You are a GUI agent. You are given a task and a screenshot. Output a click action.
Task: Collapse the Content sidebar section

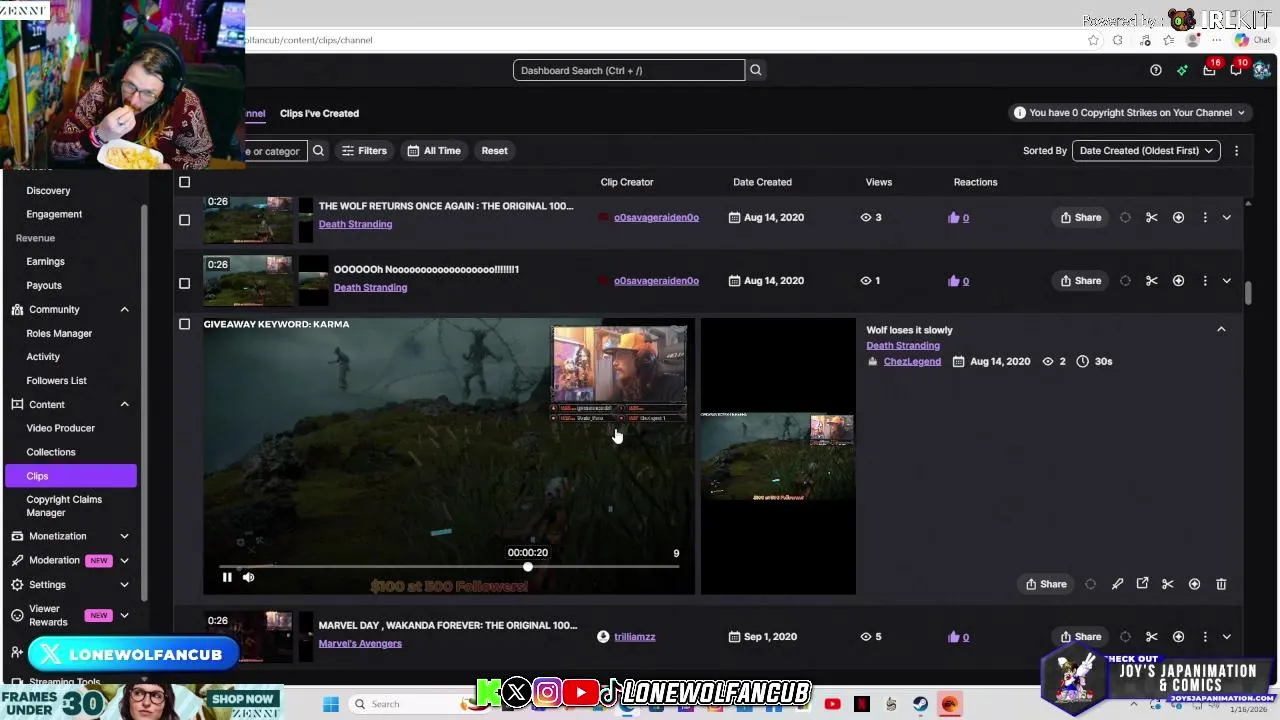coord(124,405)
